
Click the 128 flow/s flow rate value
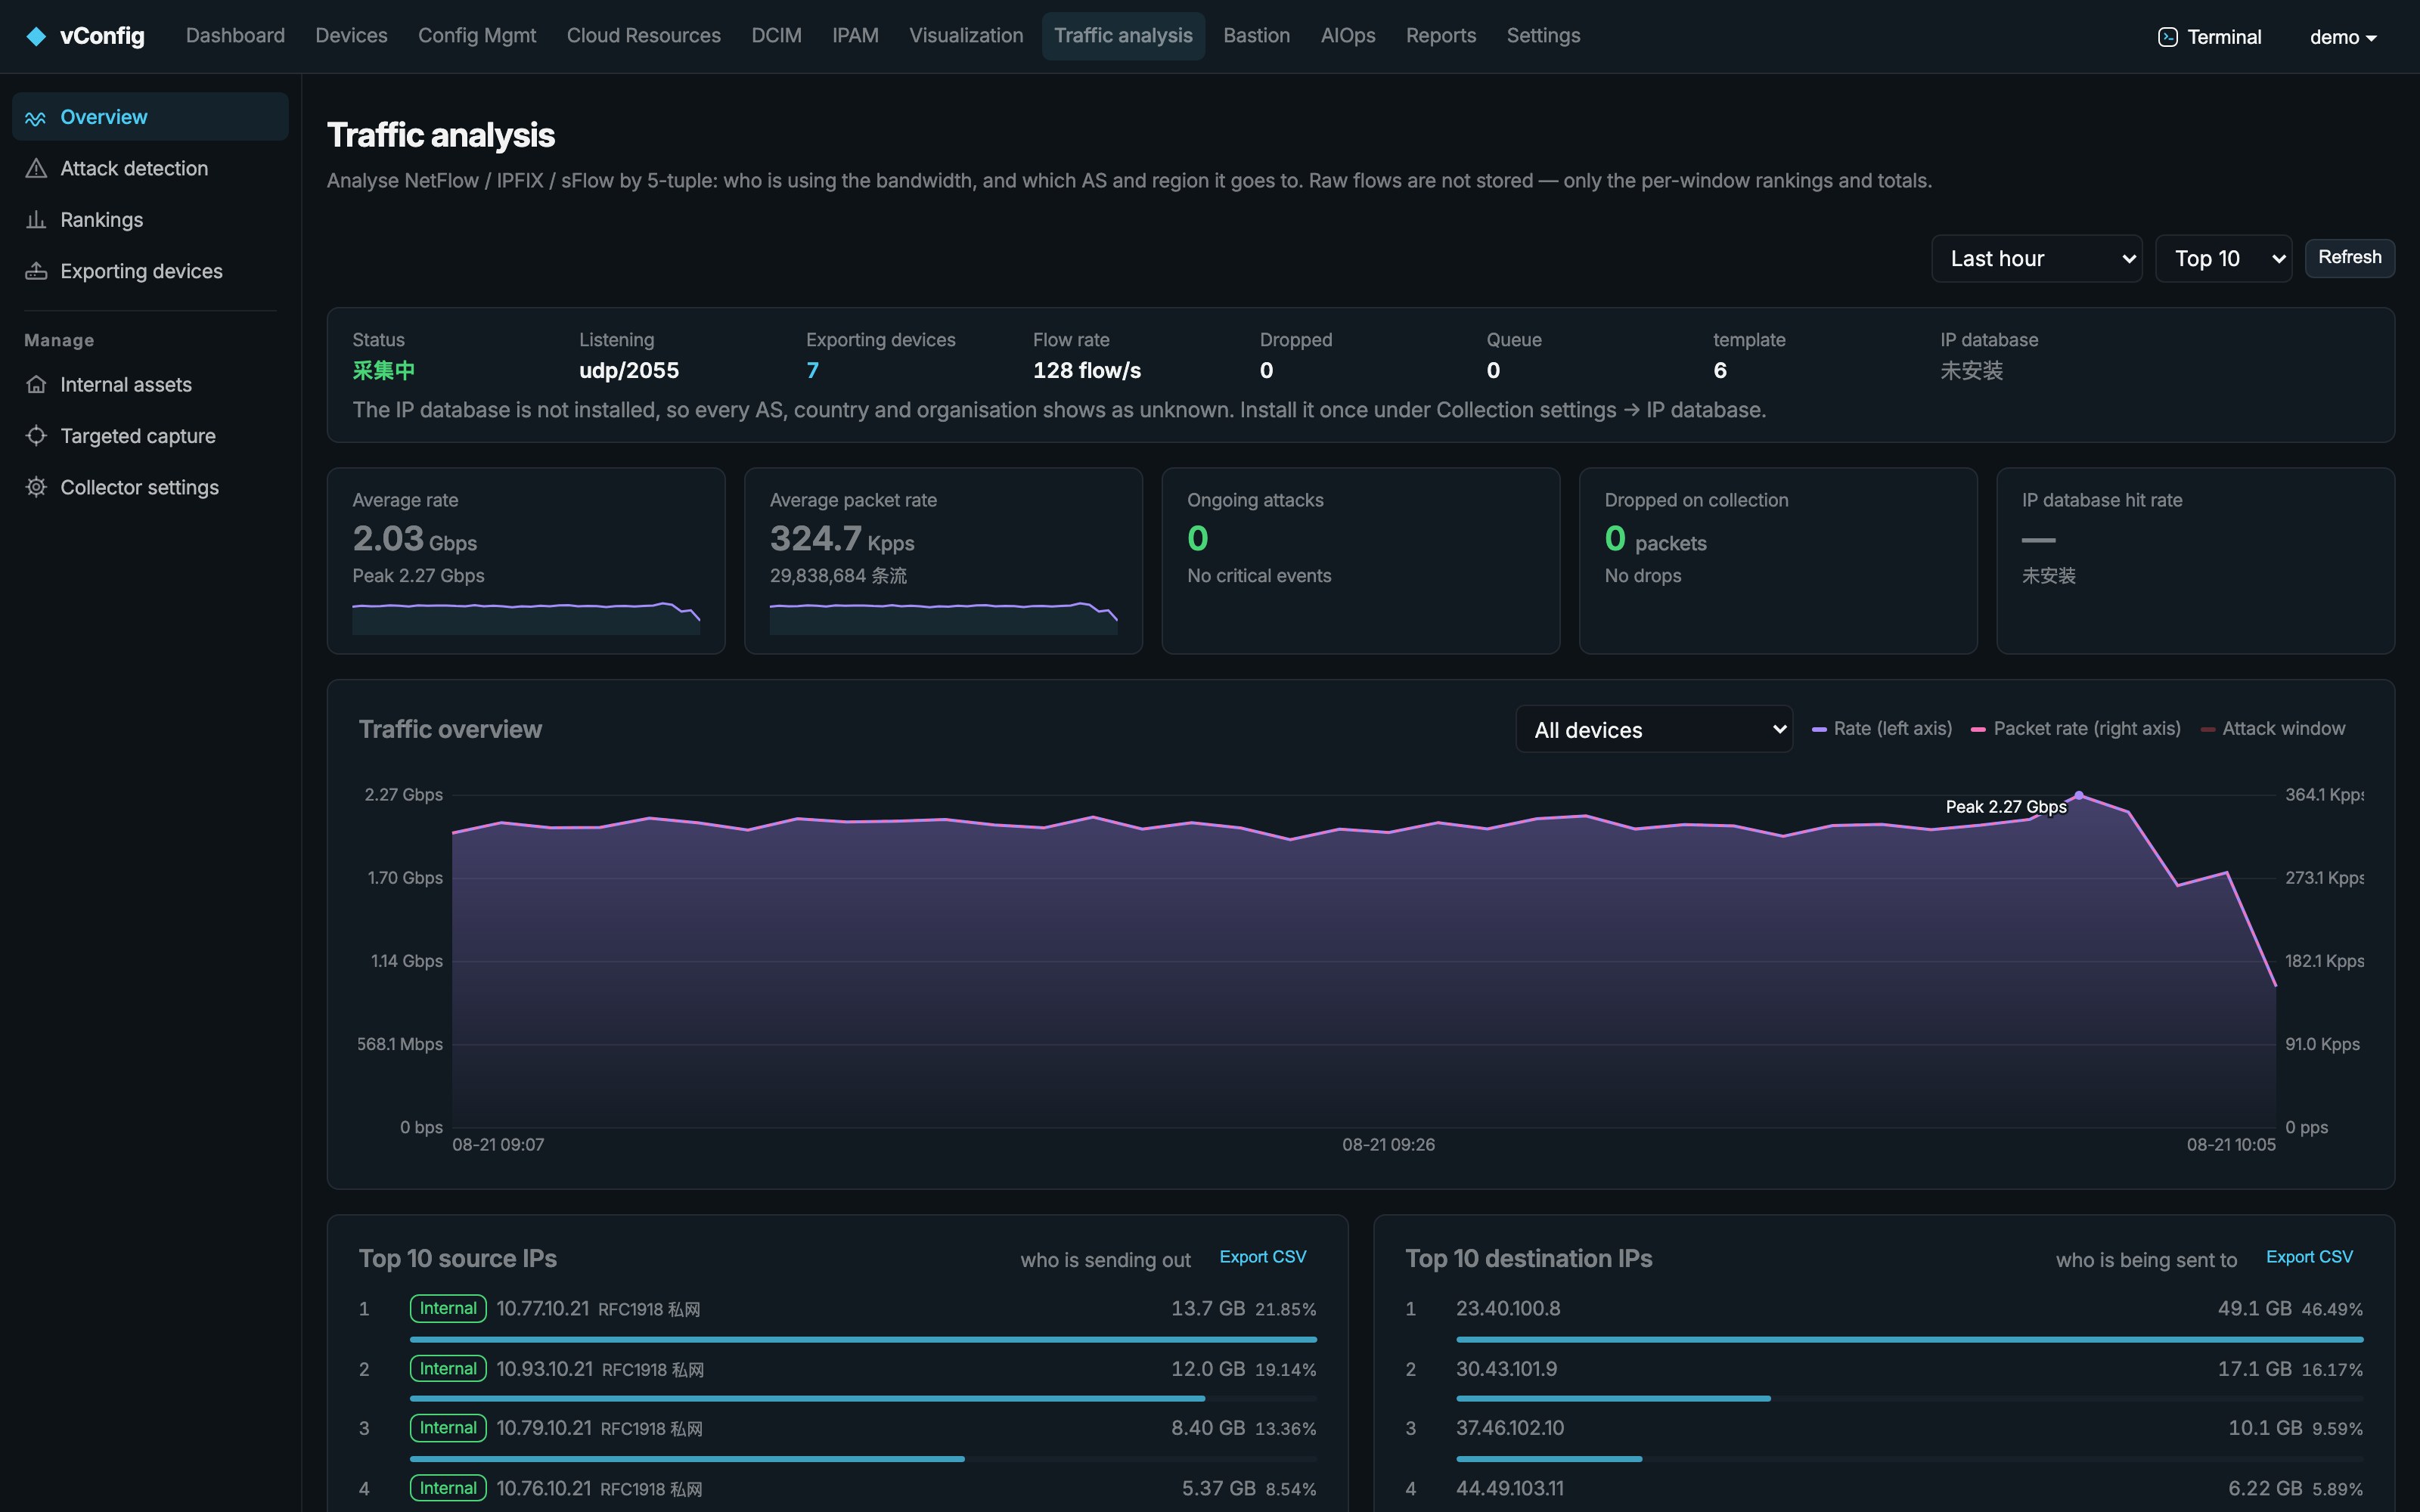point(1087,371)
